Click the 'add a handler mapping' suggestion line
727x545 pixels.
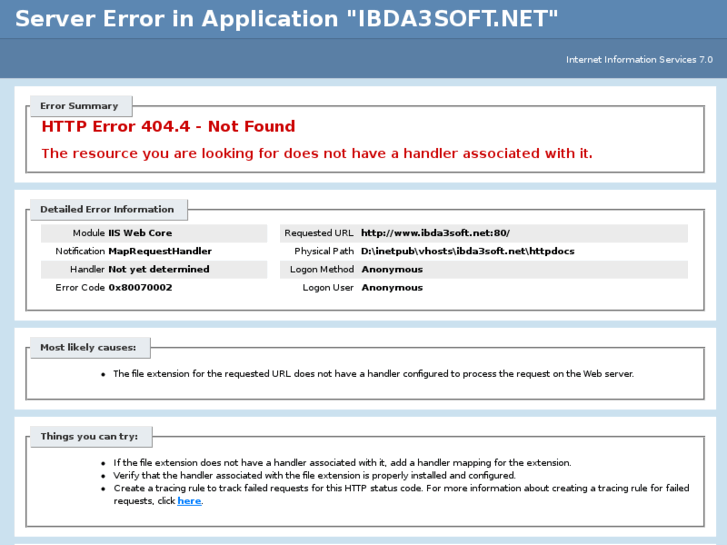[x=342, y=462]
